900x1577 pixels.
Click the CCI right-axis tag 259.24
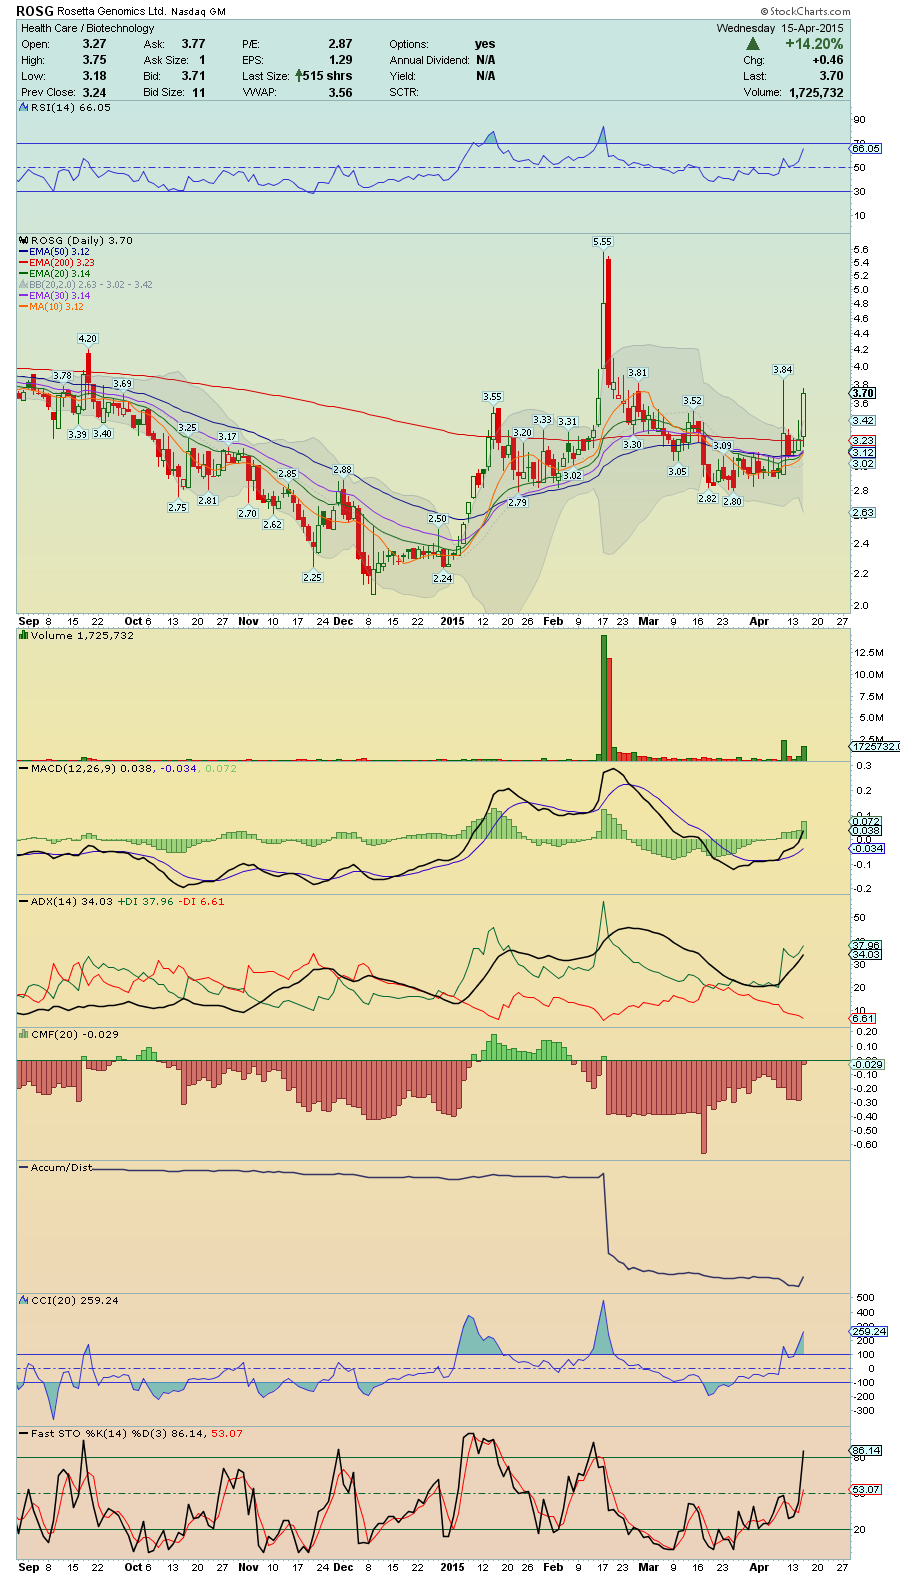pyautogui.click(x=868, y=1331)
